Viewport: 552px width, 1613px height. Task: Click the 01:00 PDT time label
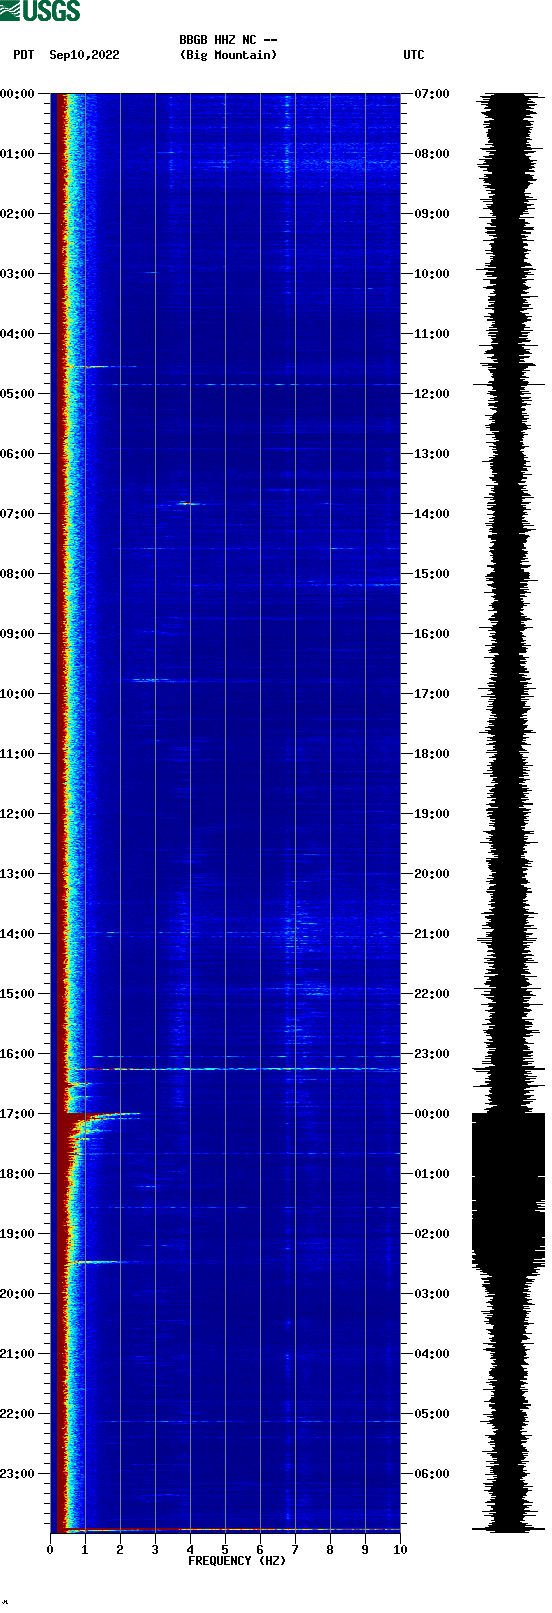(x=17, y=154)
